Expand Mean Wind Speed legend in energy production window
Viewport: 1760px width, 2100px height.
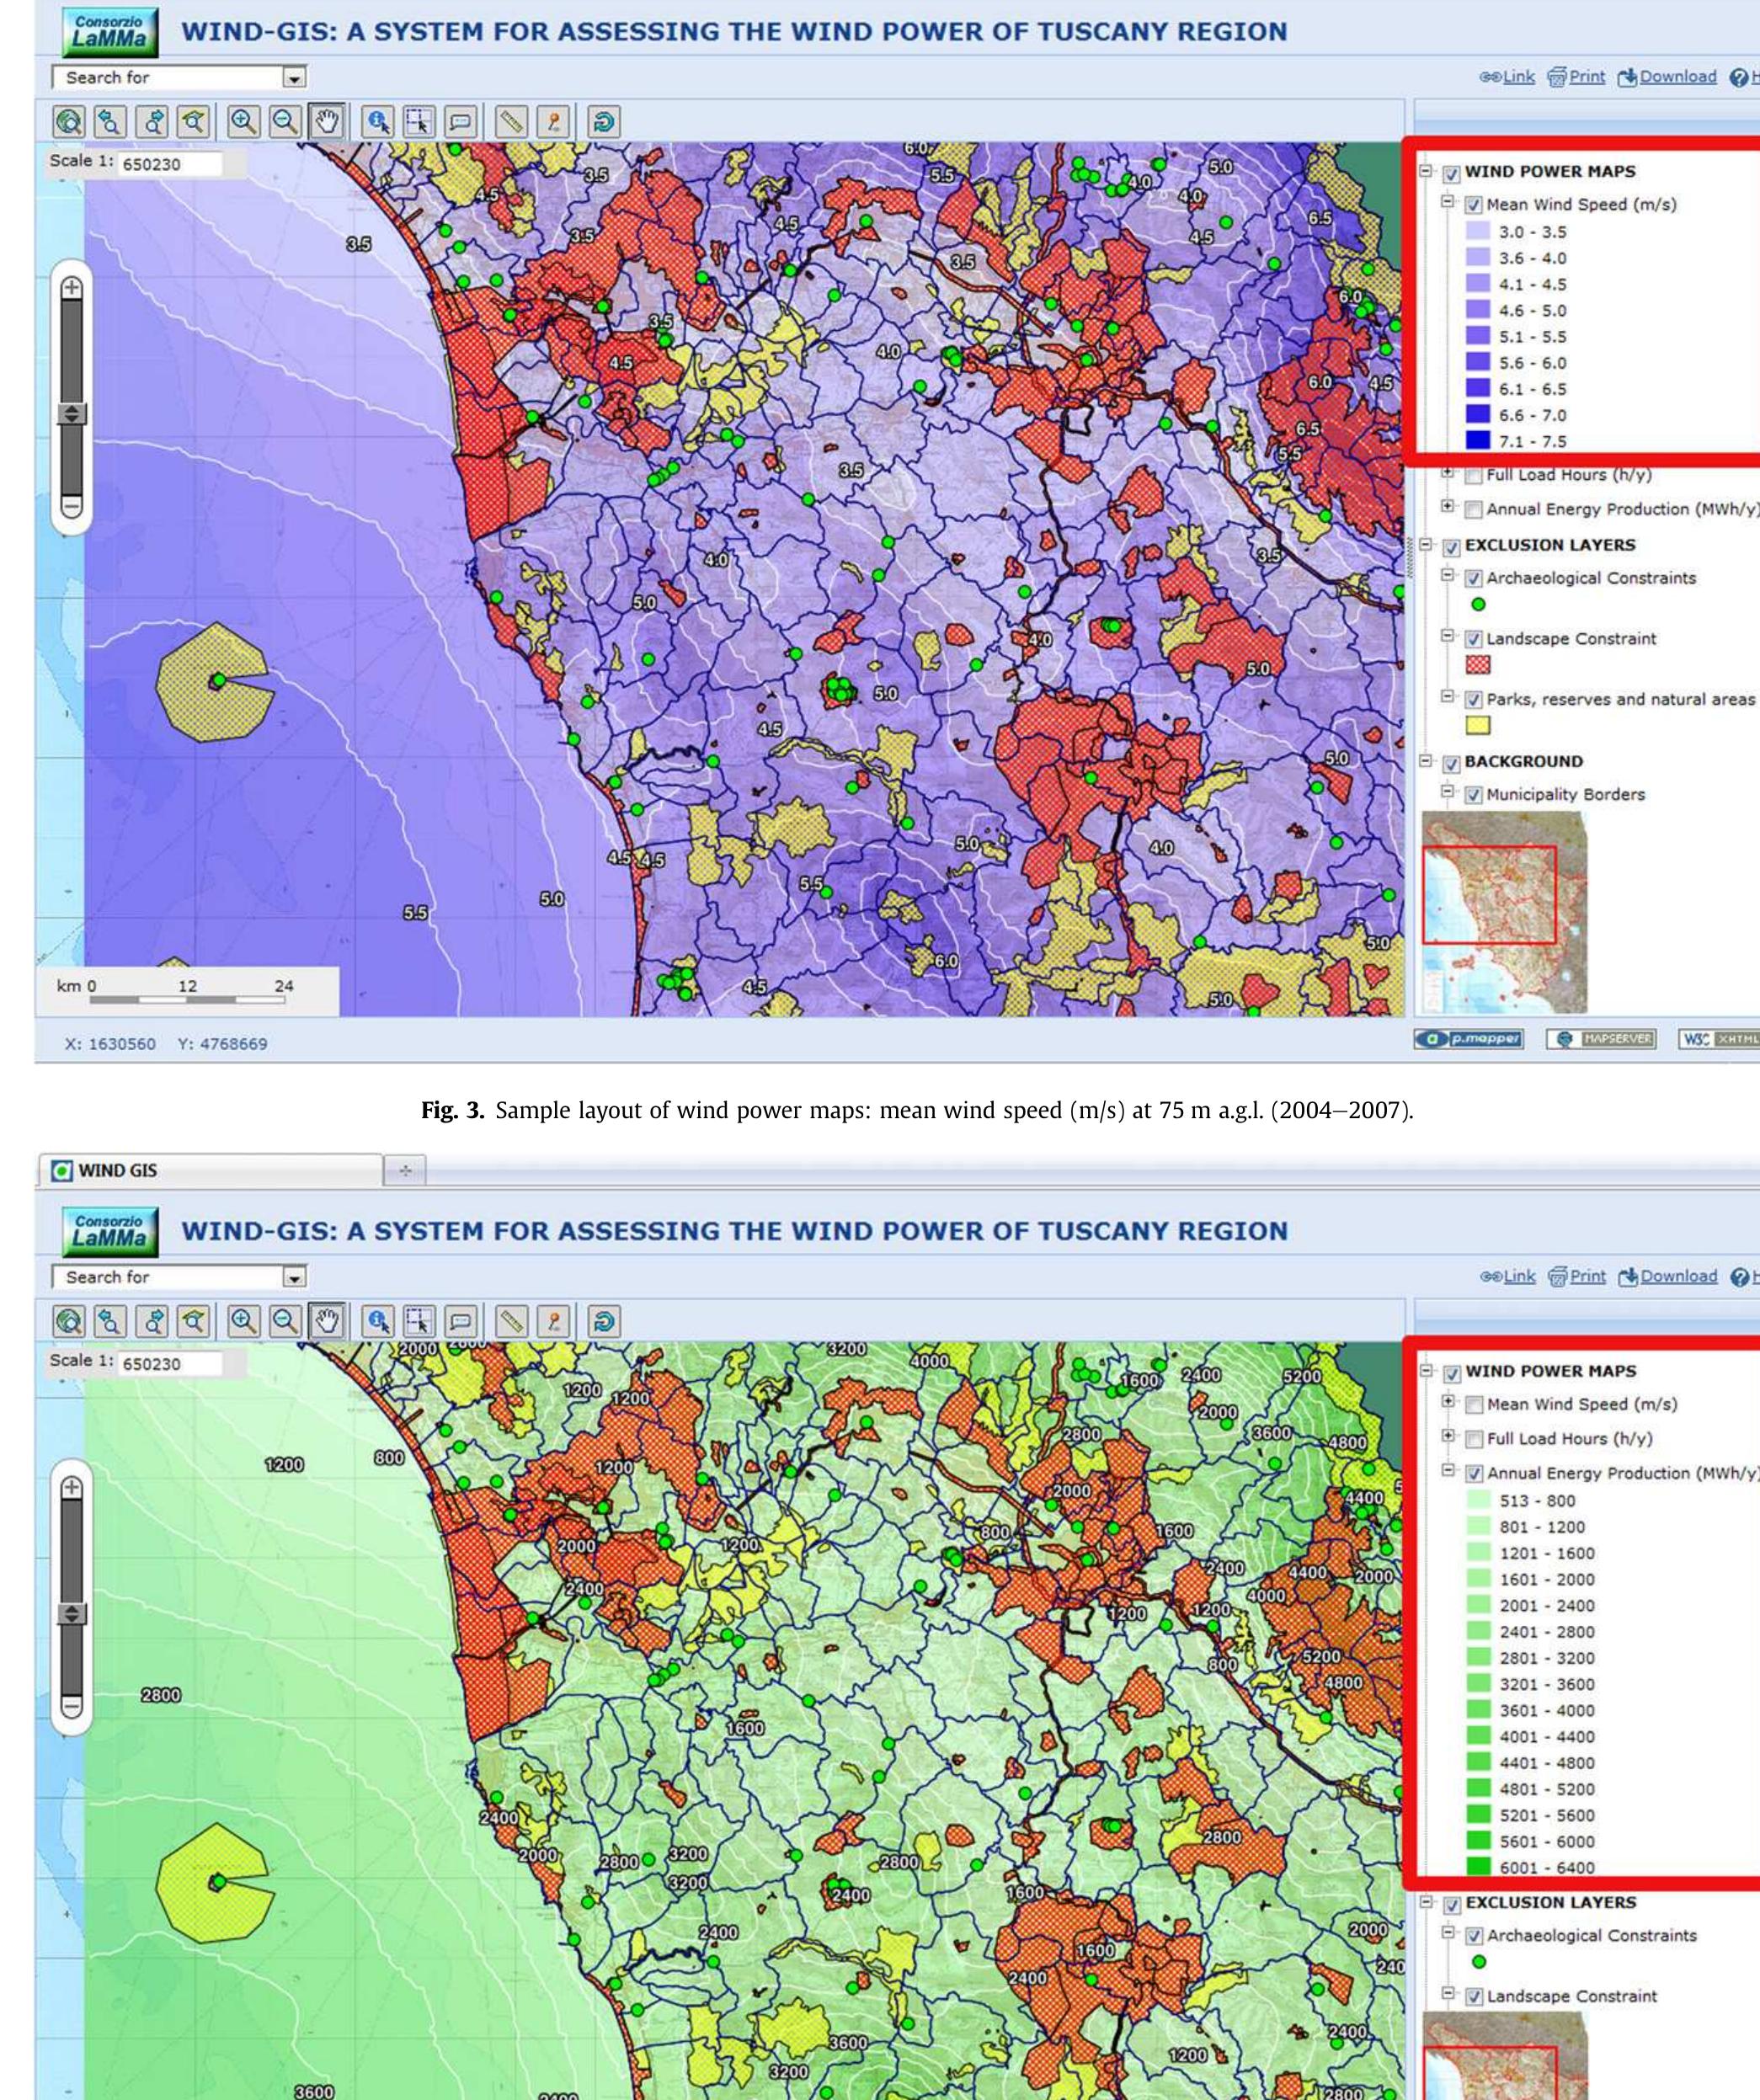1447,1401
